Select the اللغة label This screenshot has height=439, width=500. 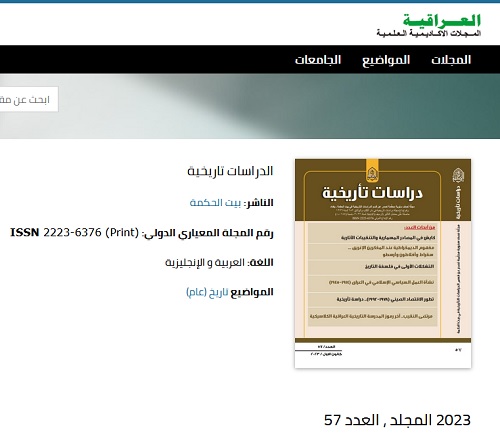click(x=260, y=263)
